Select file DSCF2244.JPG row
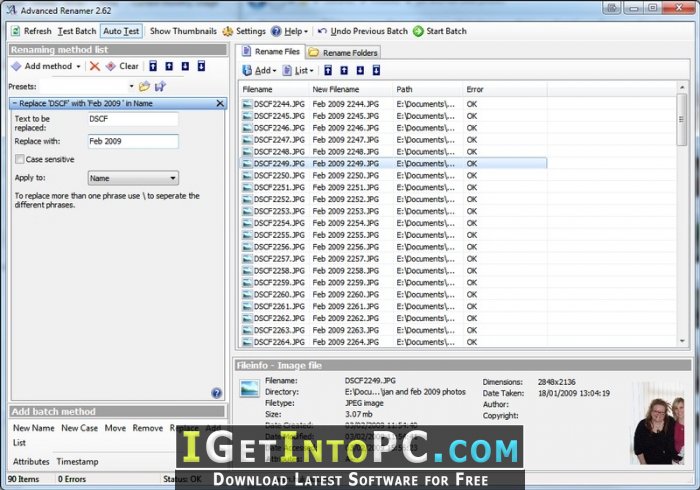 click(393, 104)
